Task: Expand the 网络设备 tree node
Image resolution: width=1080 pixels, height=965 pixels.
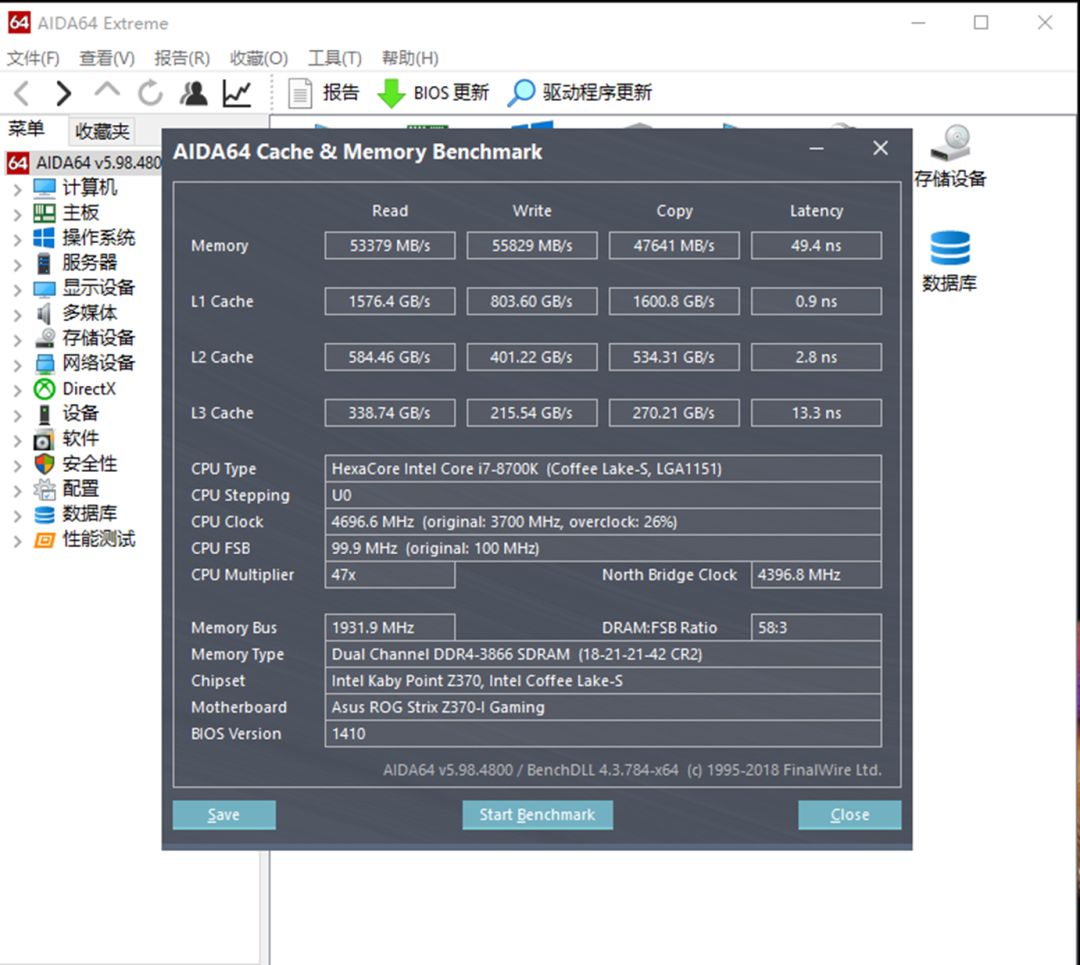Action: click(x=17, y=365)
